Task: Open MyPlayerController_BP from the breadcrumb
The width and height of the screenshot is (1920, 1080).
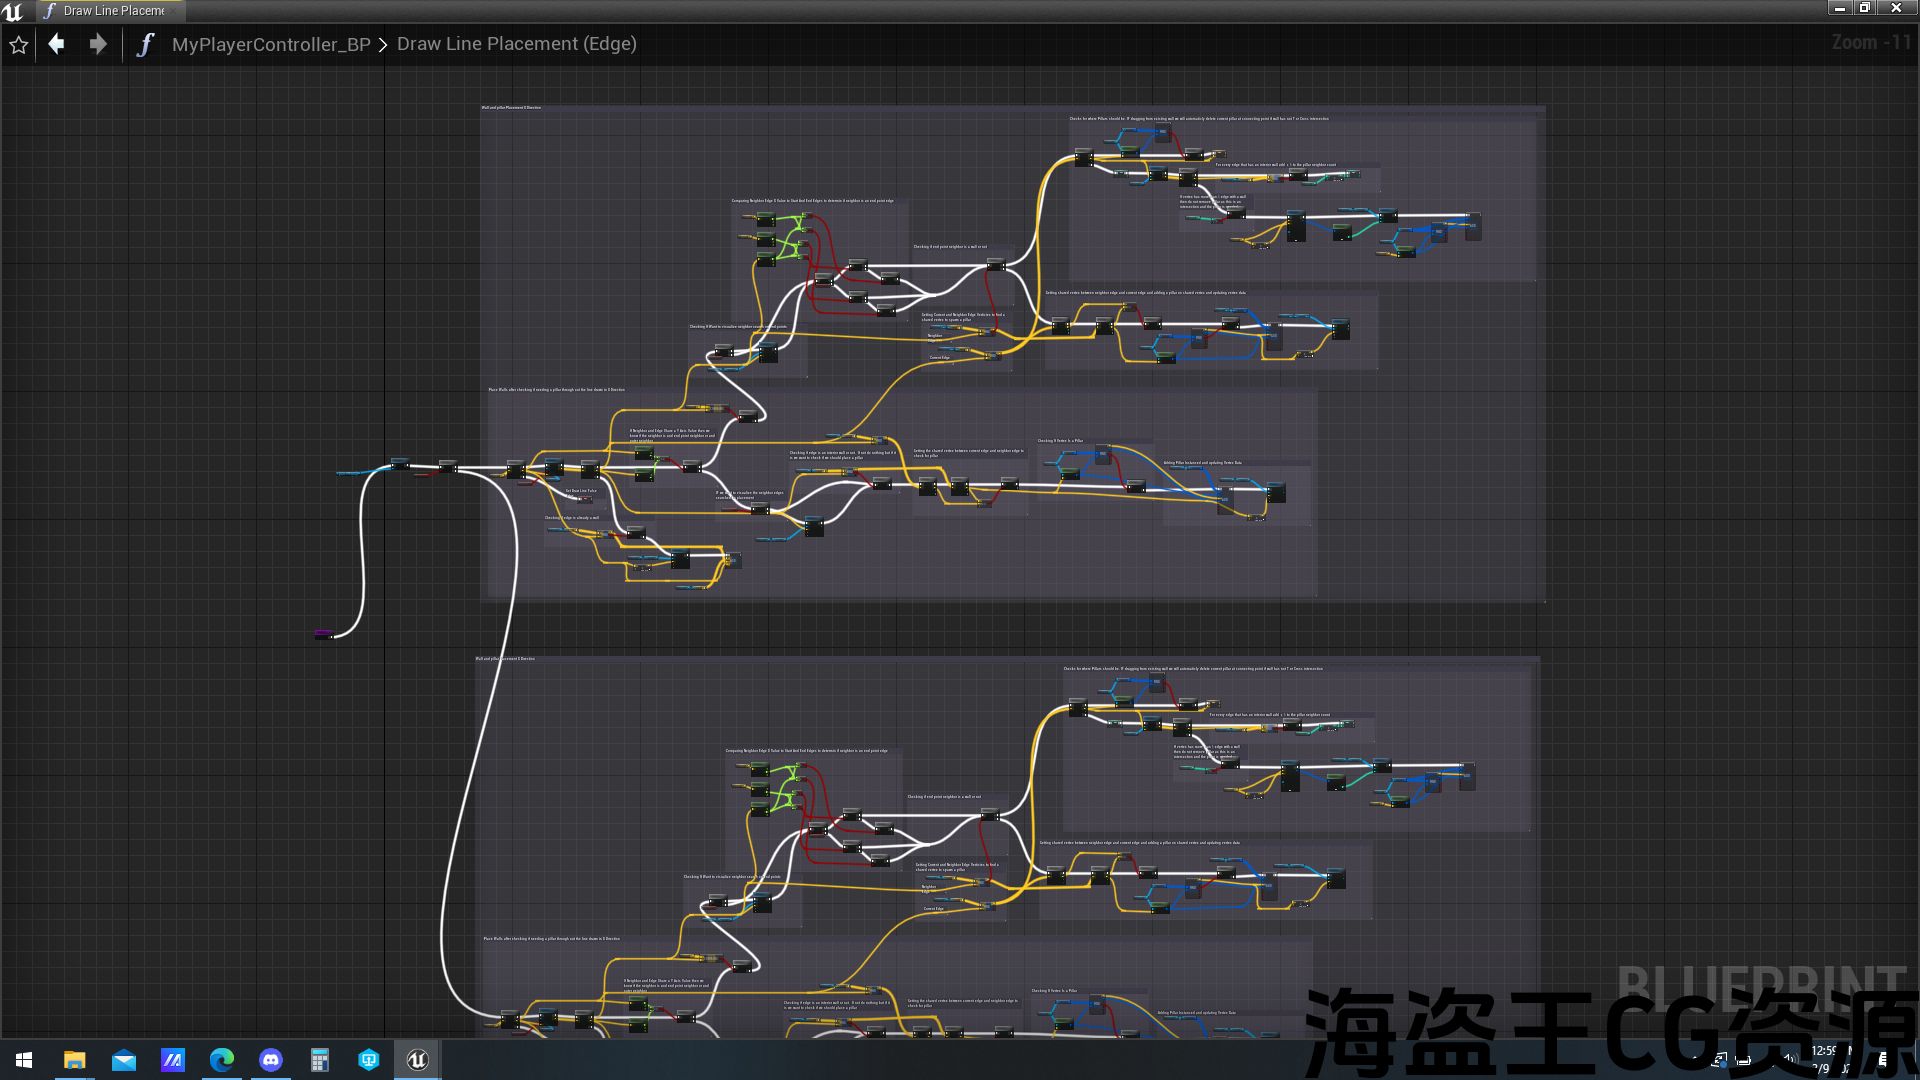Action: (270, 45)
